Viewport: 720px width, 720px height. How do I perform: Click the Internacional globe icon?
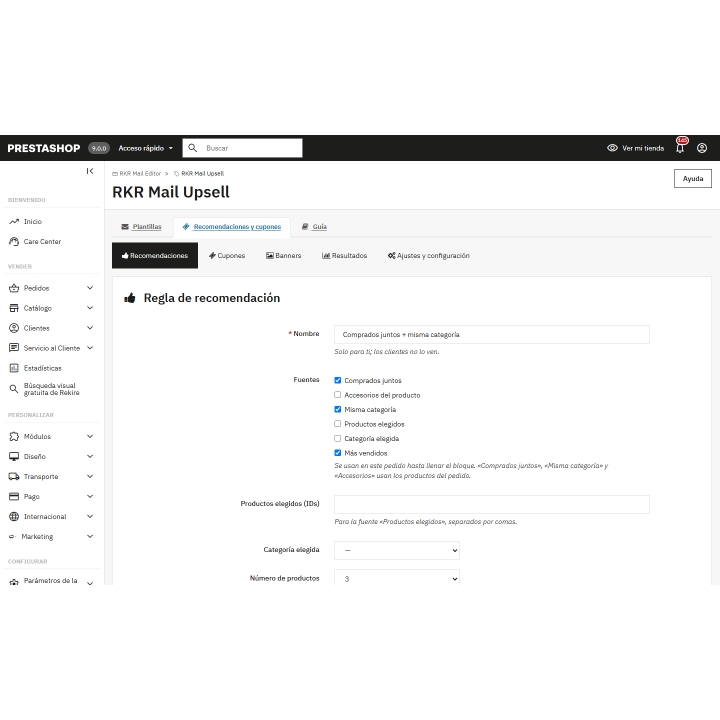coord(14,516)
